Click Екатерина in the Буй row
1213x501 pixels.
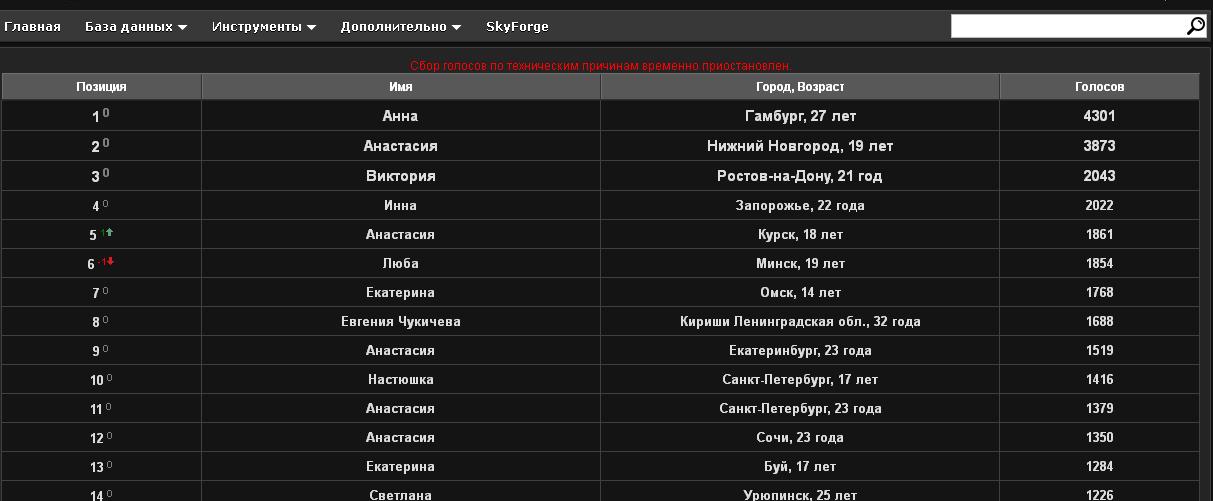(400, 466)
